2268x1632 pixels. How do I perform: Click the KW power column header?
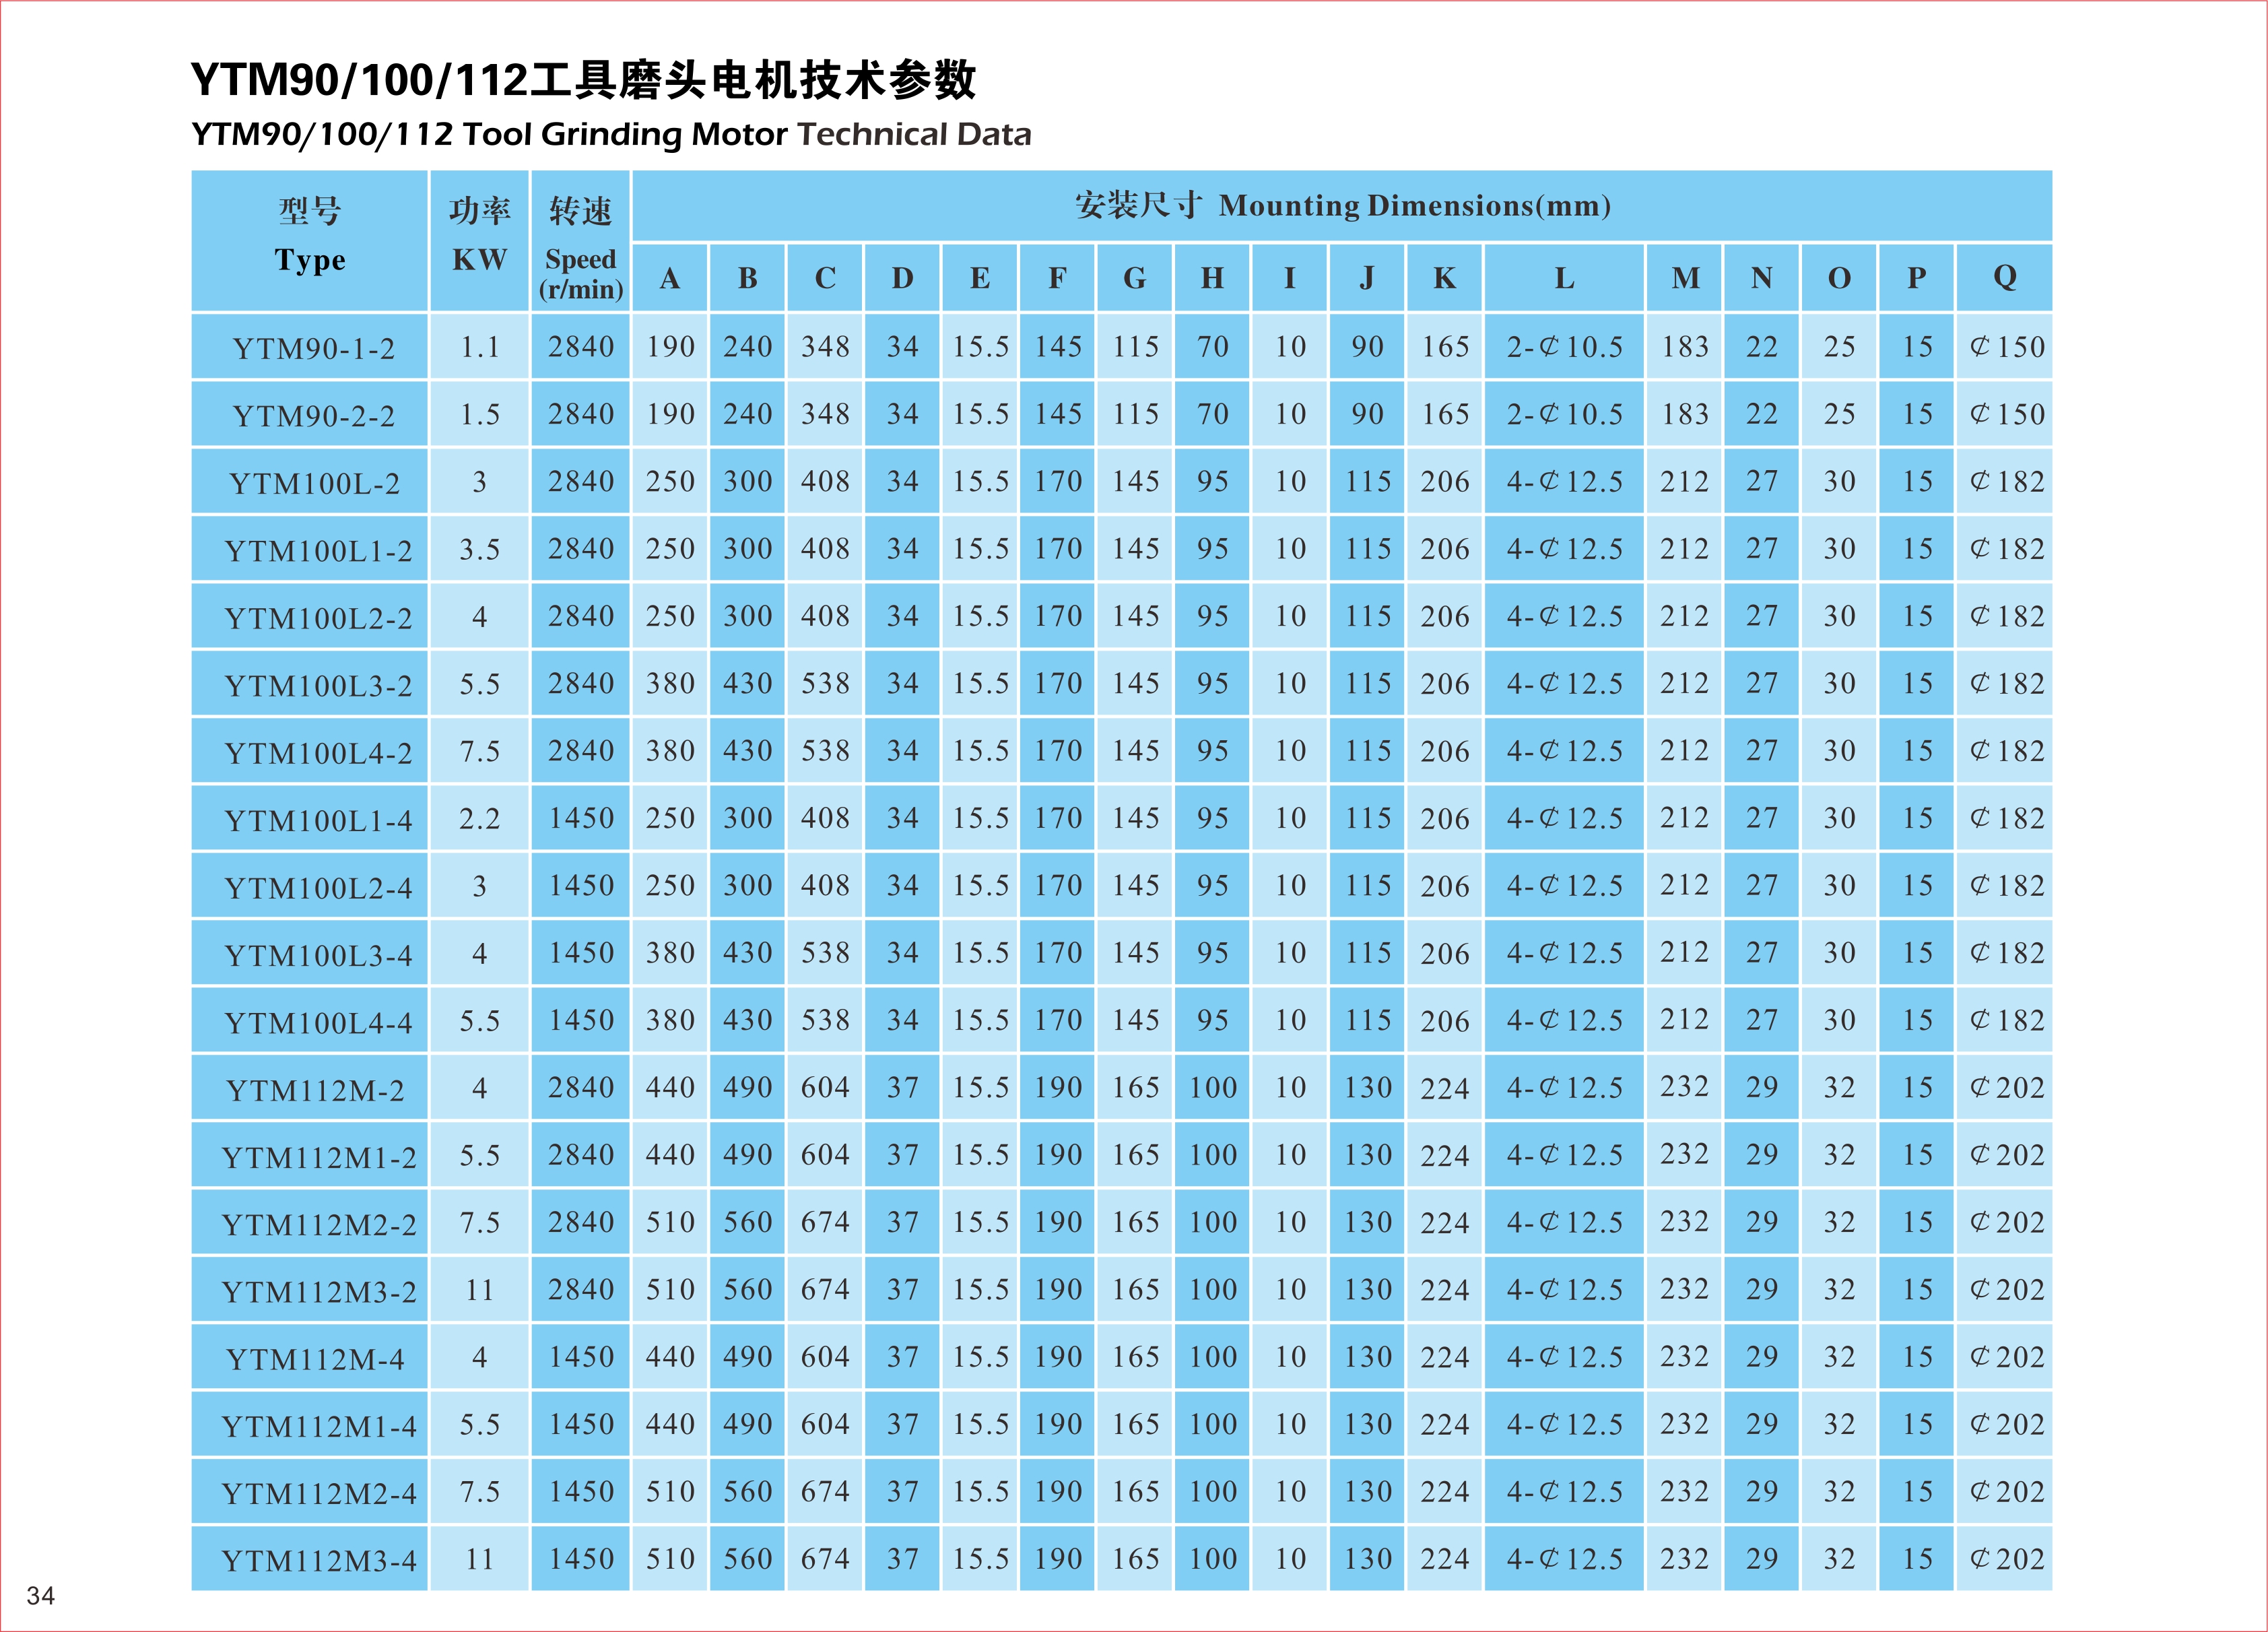tap(480, 240)
